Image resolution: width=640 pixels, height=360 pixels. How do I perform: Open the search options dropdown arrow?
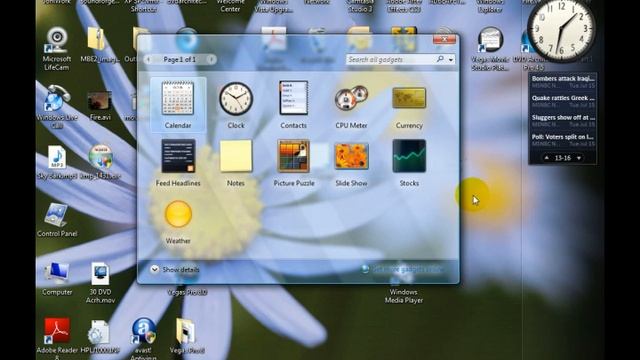(451, 60)
